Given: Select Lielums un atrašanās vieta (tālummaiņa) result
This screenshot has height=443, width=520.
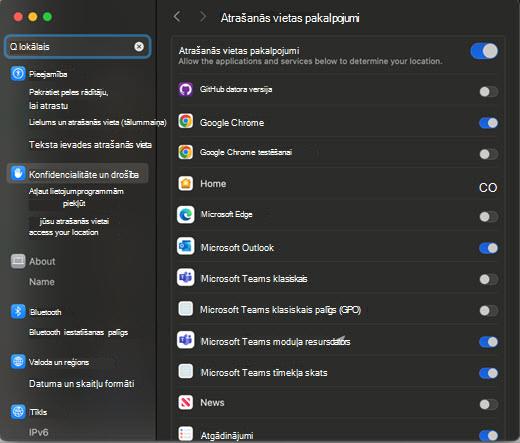Looking at the screenshot, I should click(x=98, y=122).
